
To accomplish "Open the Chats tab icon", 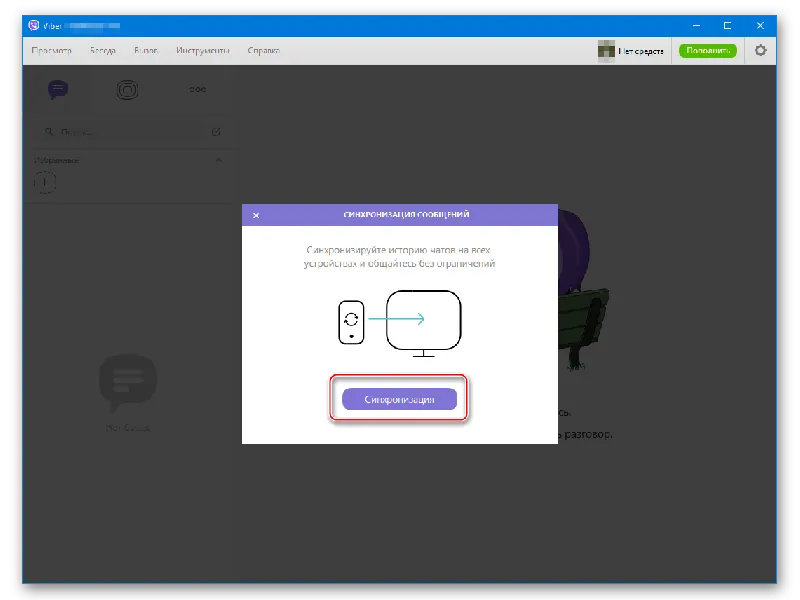I will coord(58,90).
